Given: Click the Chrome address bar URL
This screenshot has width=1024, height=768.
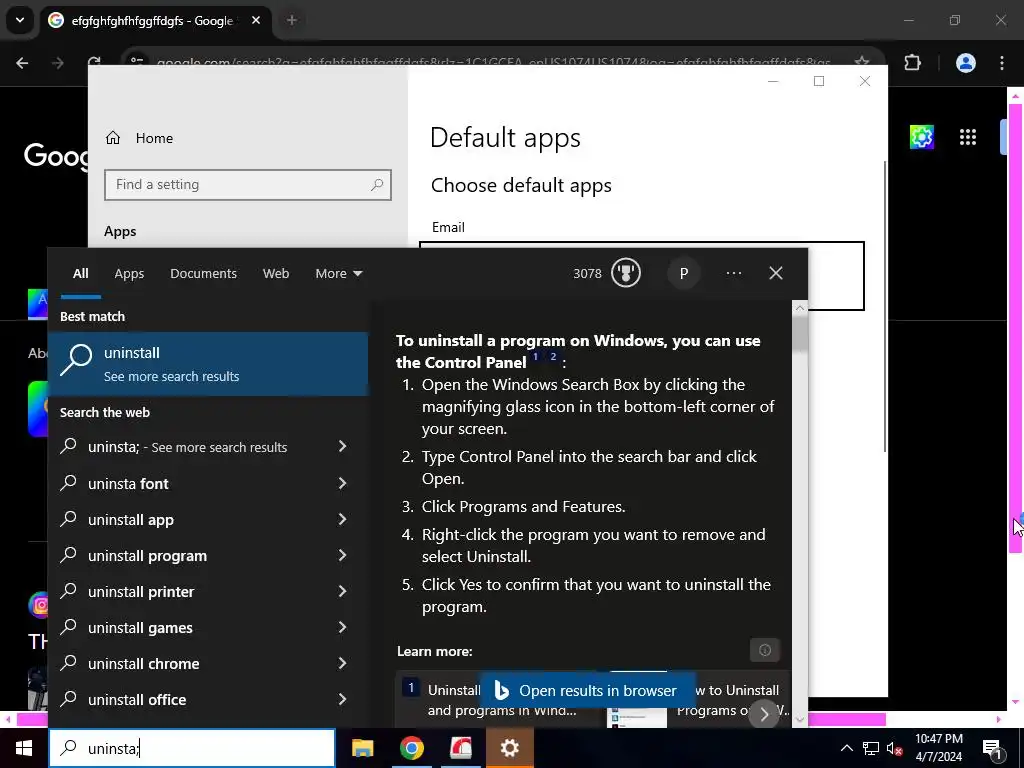Looking at the screenshot, I should 493,63.
